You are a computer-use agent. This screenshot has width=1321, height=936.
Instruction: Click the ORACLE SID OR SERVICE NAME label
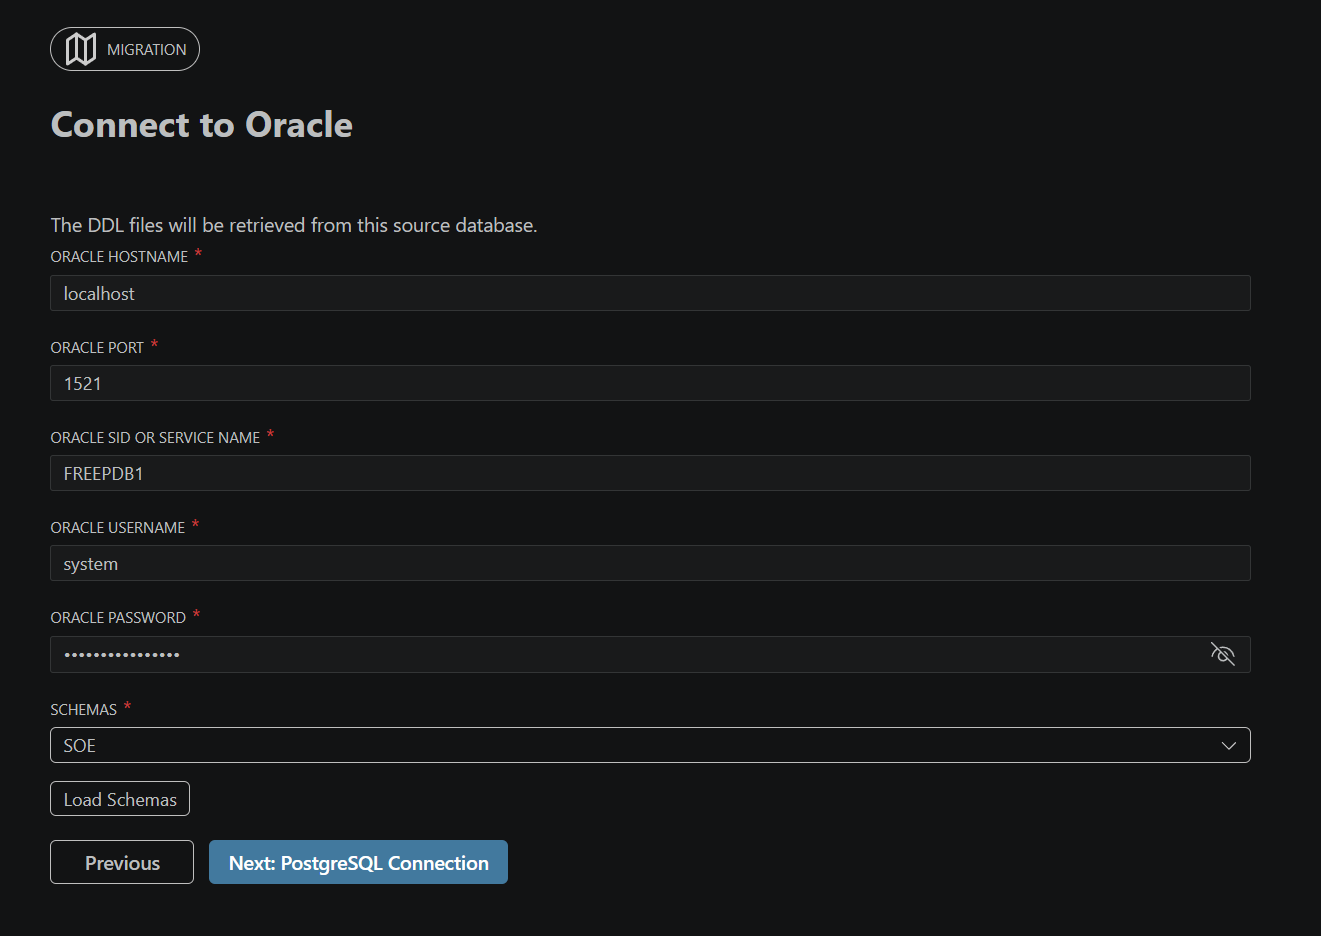(x=155, y=438)
